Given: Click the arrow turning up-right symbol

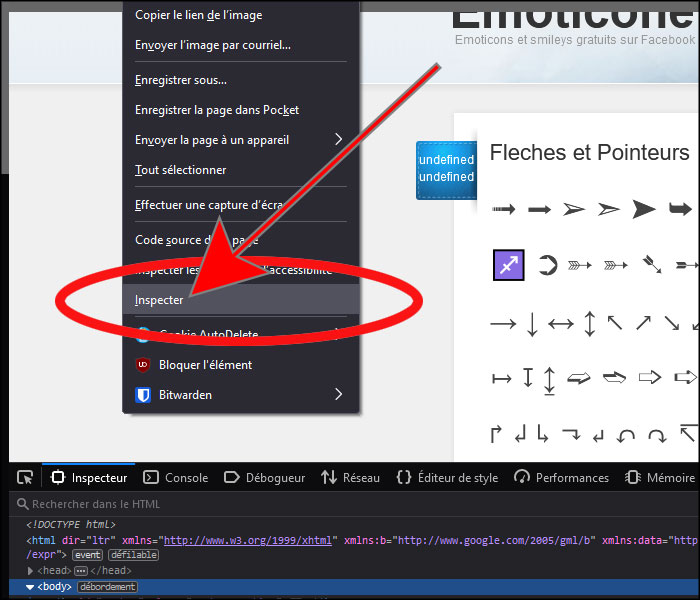Looking at the screenshot, I should [x=496, y=434].
